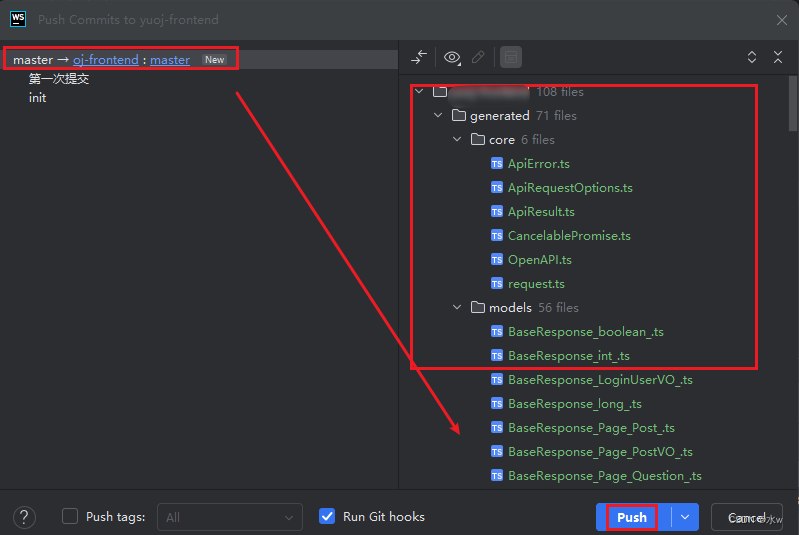Select BaseResponse_boolean_.ts file
This screenshot has width=799, height=535.
click(585, 332)
